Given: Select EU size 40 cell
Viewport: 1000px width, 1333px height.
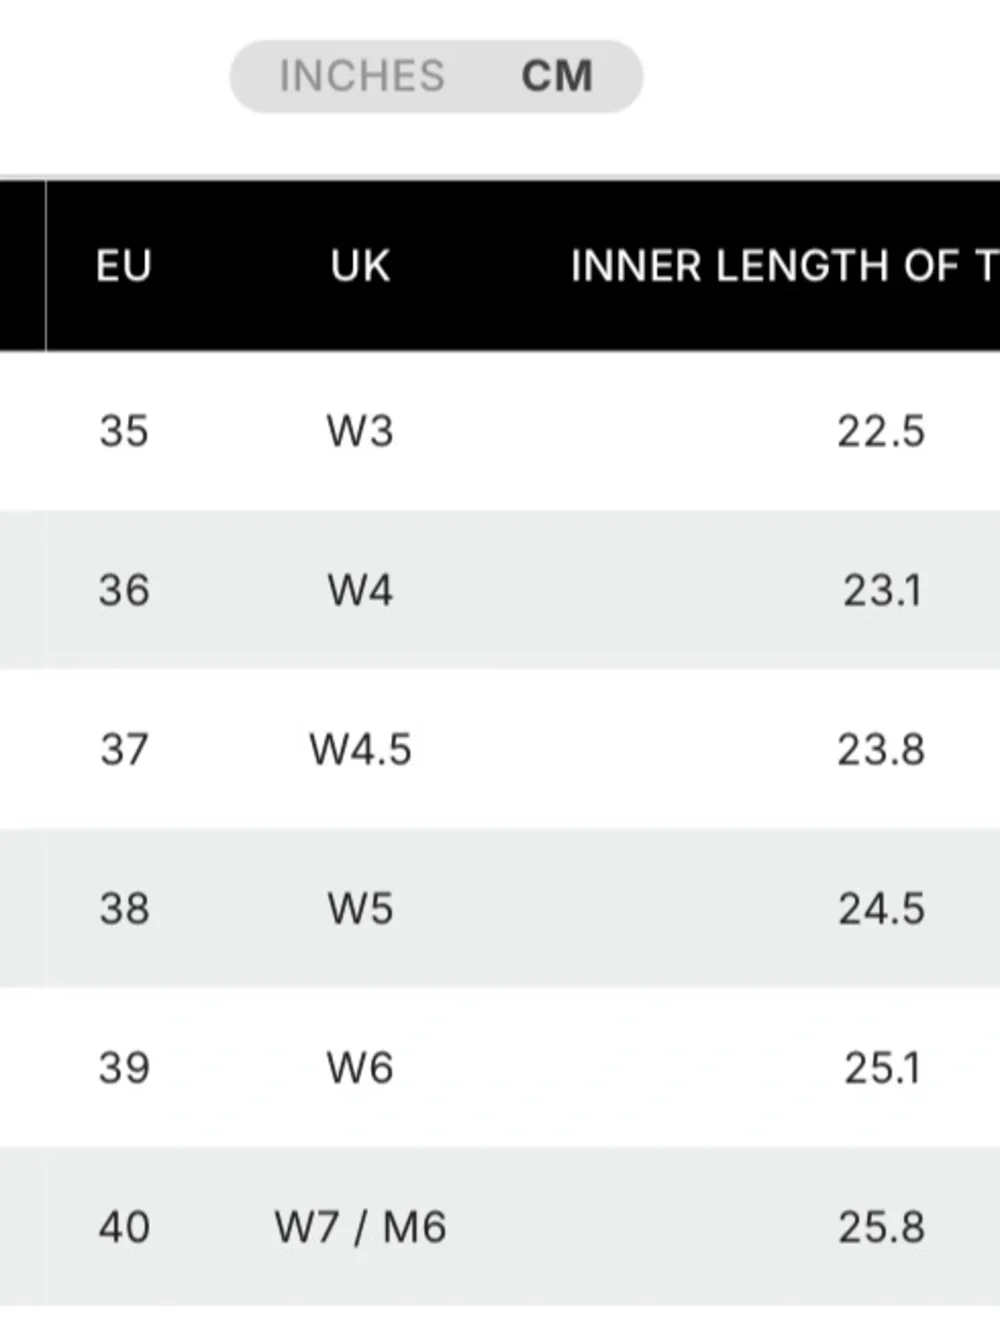Looking at the screenshot, I should tap(124, 1226).
